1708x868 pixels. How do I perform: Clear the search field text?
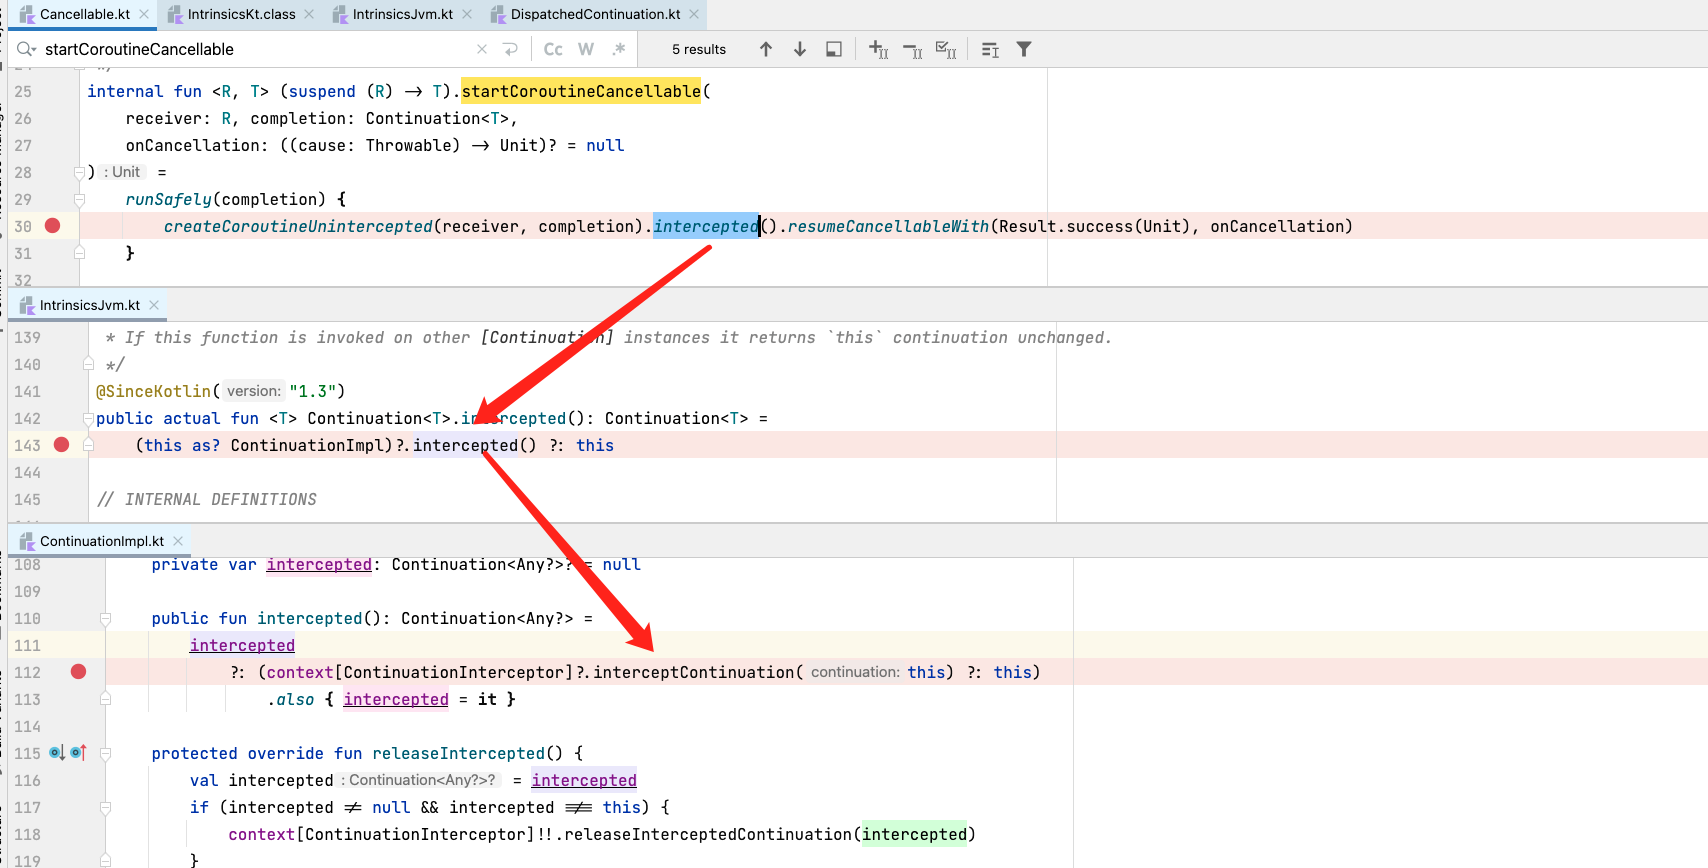point(482,49)
